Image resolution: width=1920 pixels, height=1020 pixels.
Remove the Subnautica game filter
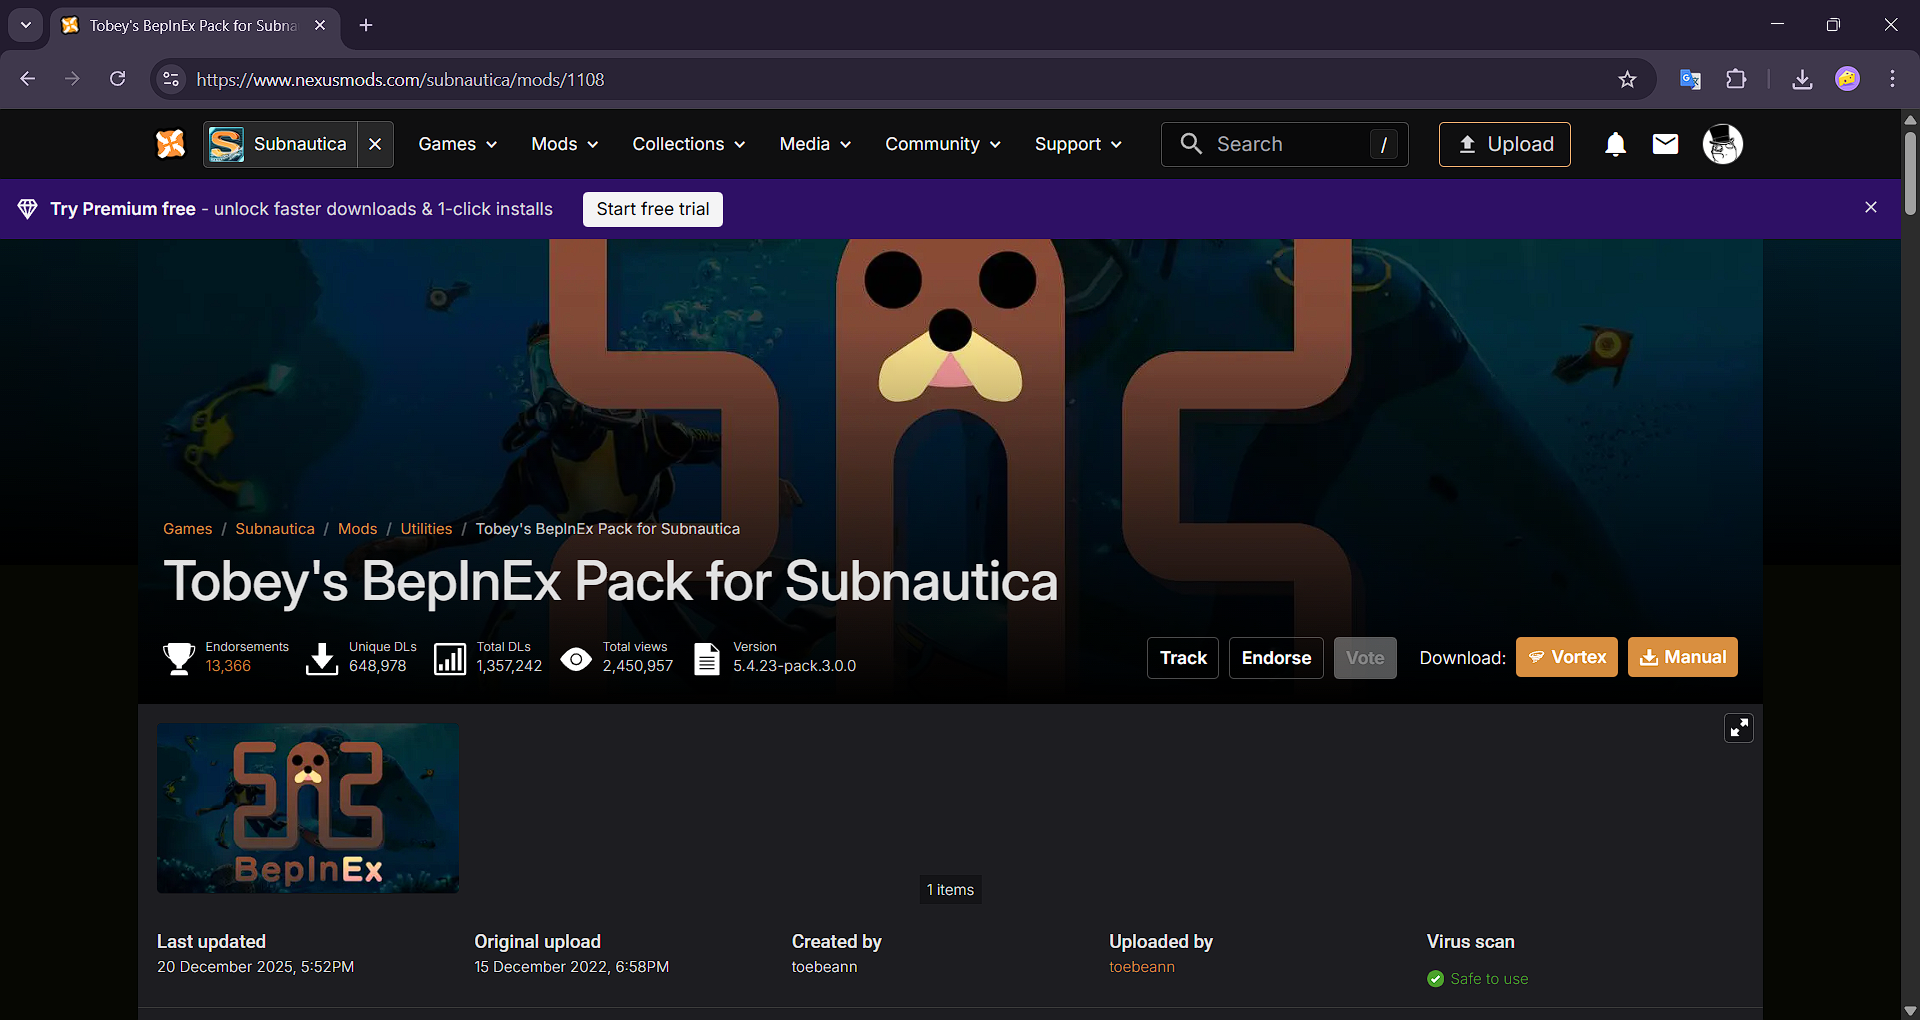(x=375, y=144)
